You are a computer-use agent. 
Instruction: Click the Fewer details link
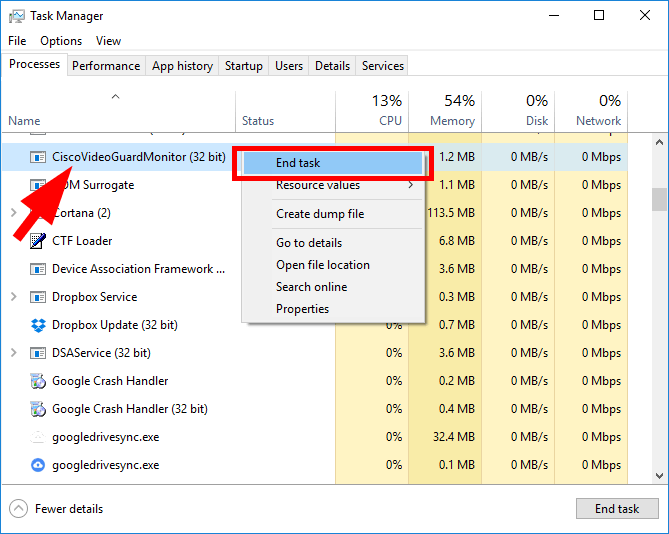(69, 509)
